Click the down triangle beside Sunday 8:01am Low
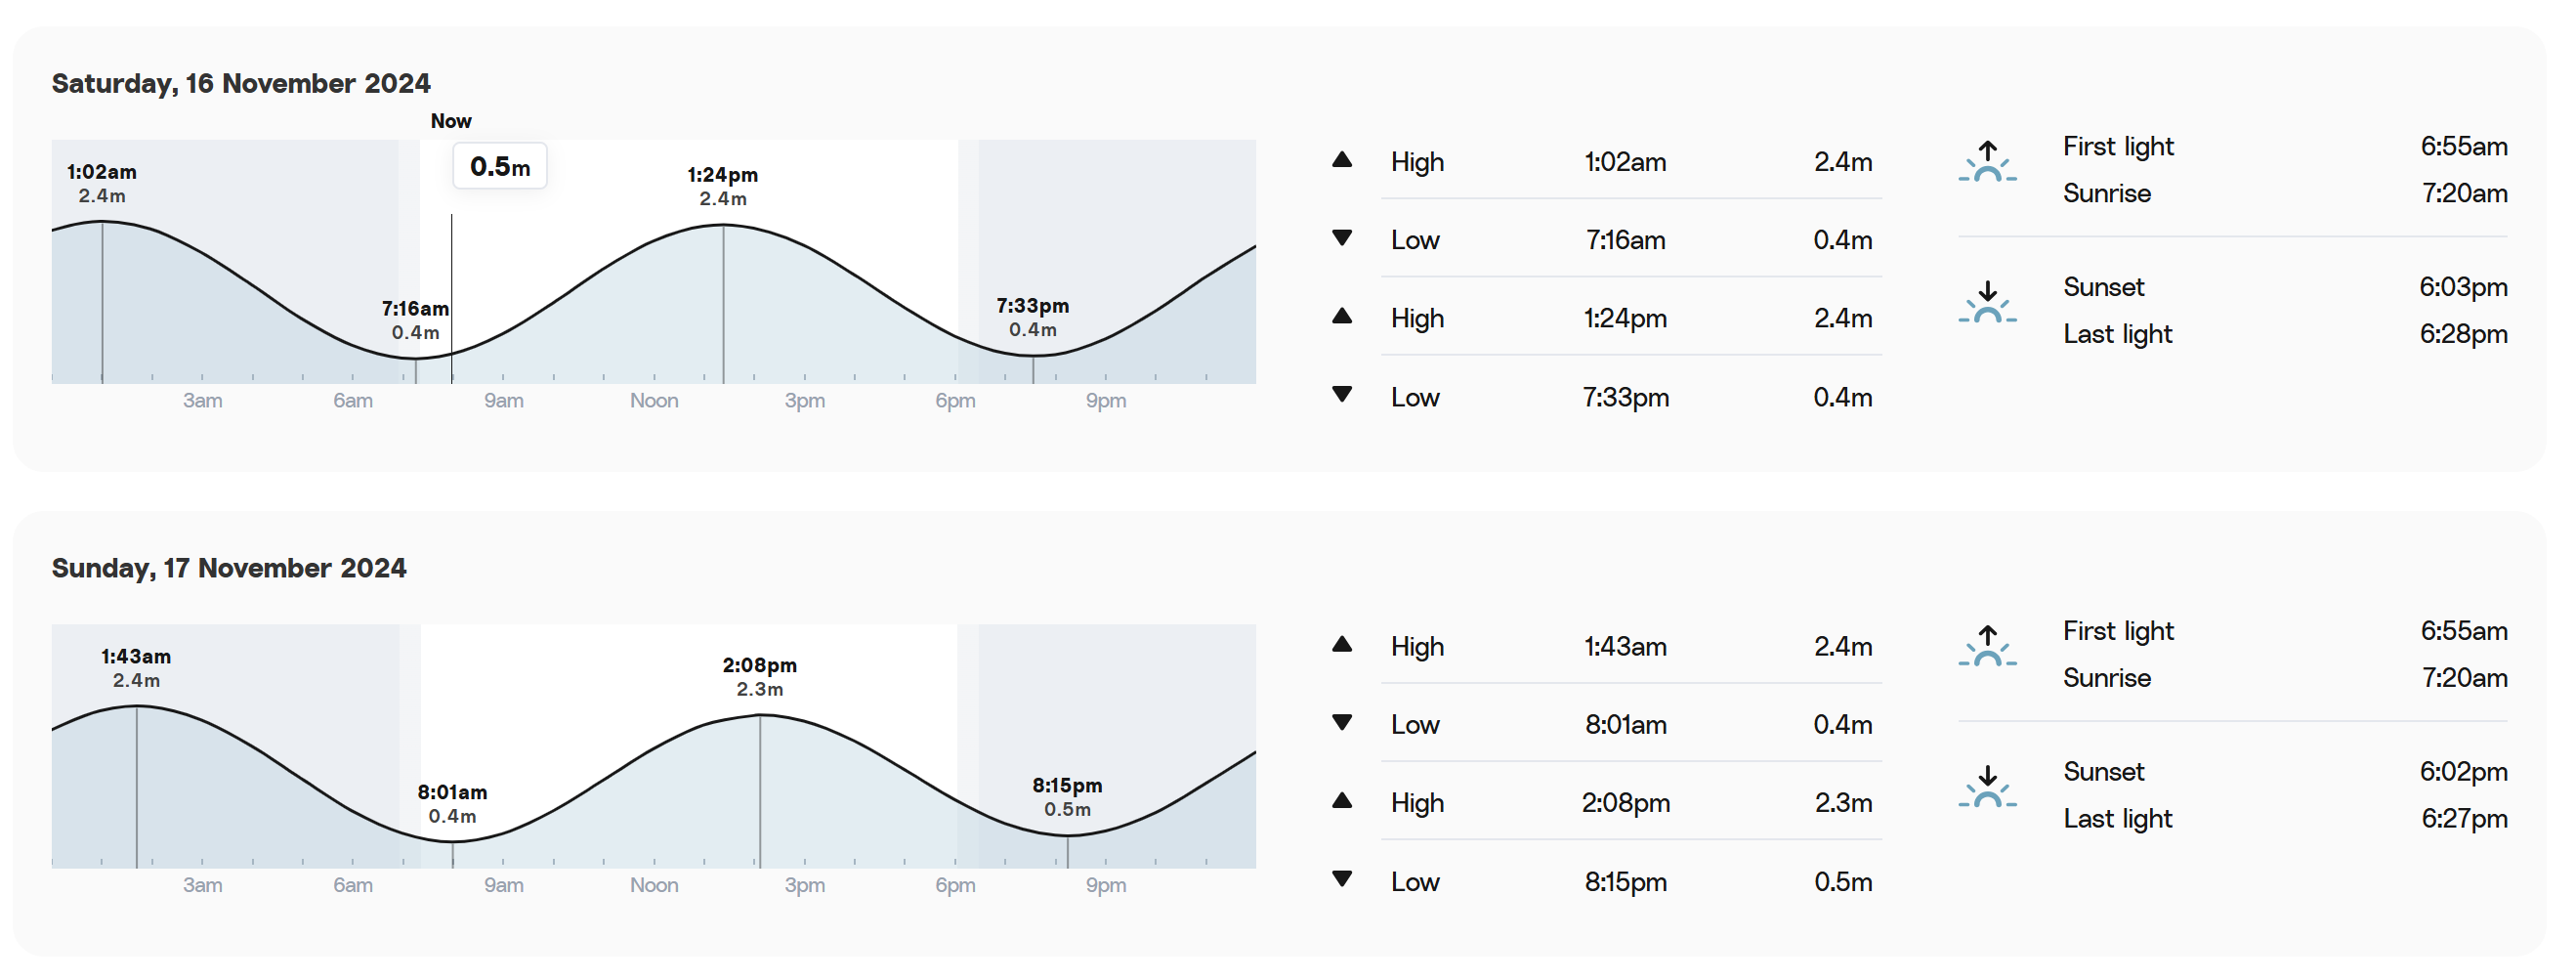2576x980 pixels. point(1342,723)
